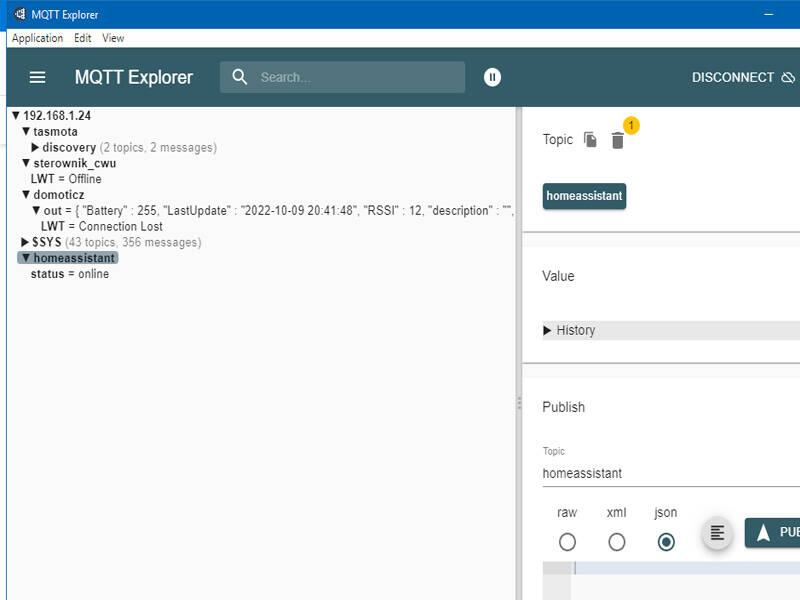
Task: Expand the $SYS topics node
Action: point(25,242)
